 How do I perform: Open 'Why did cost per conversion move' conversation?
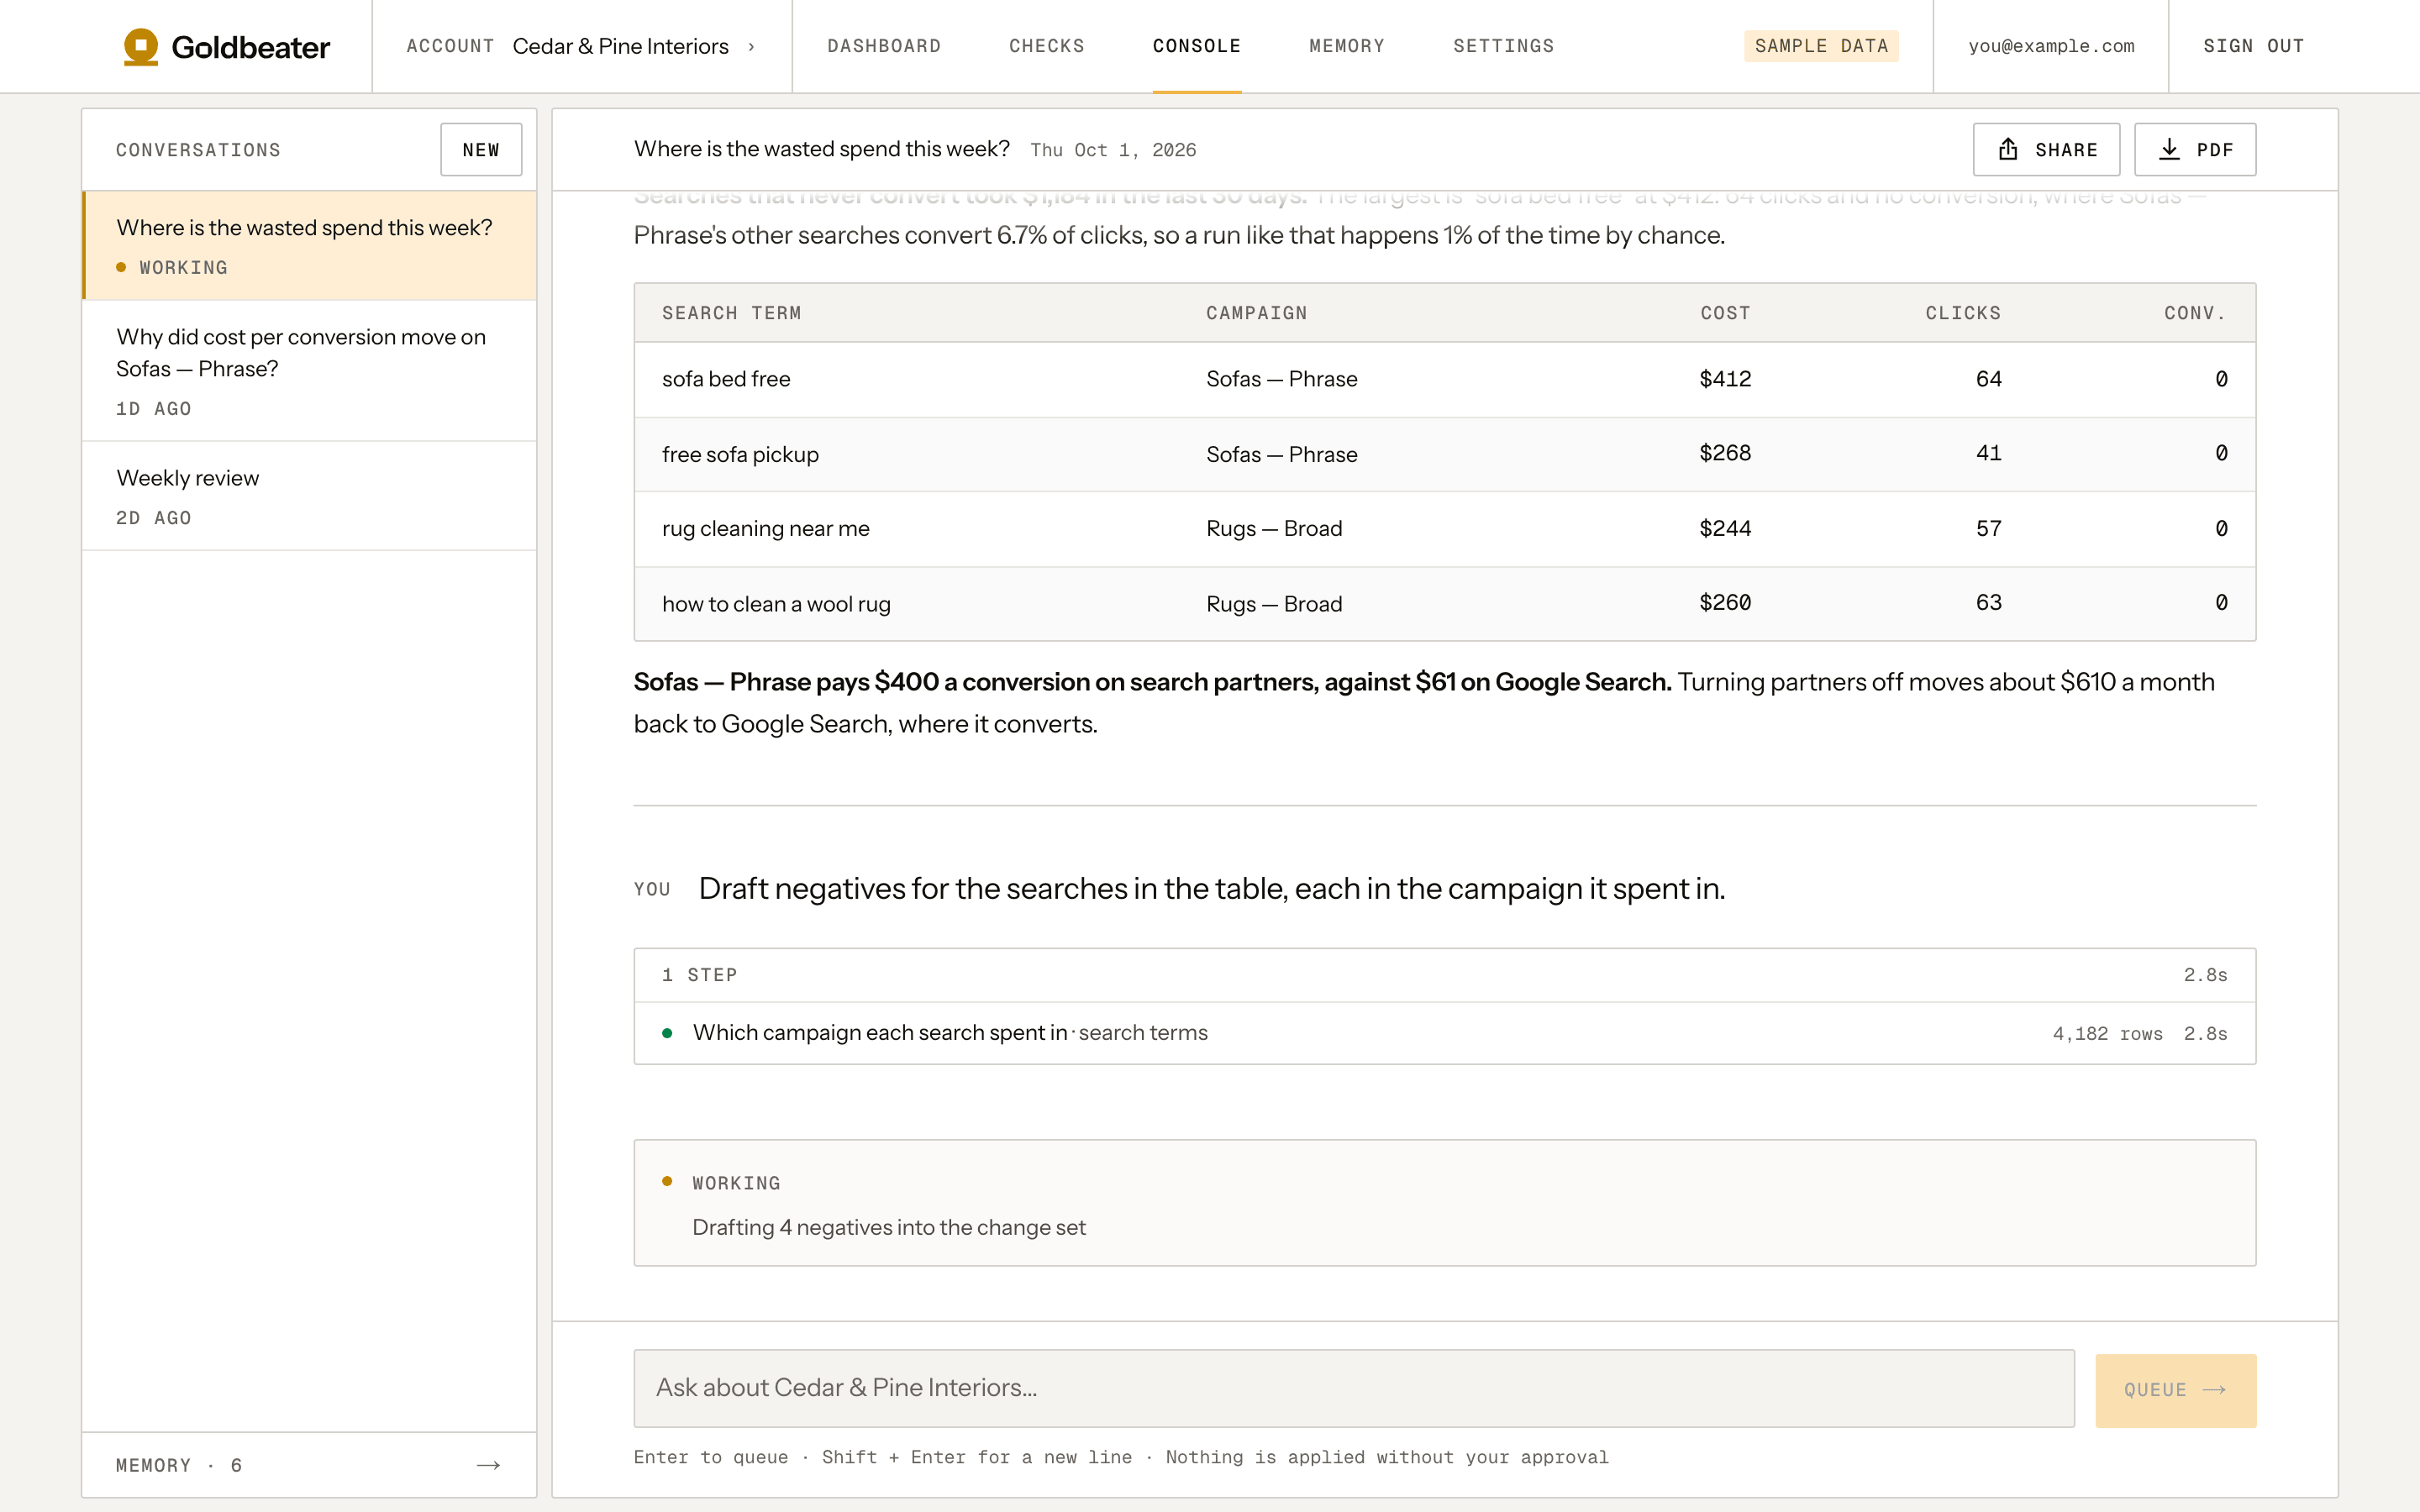[309, 371]
